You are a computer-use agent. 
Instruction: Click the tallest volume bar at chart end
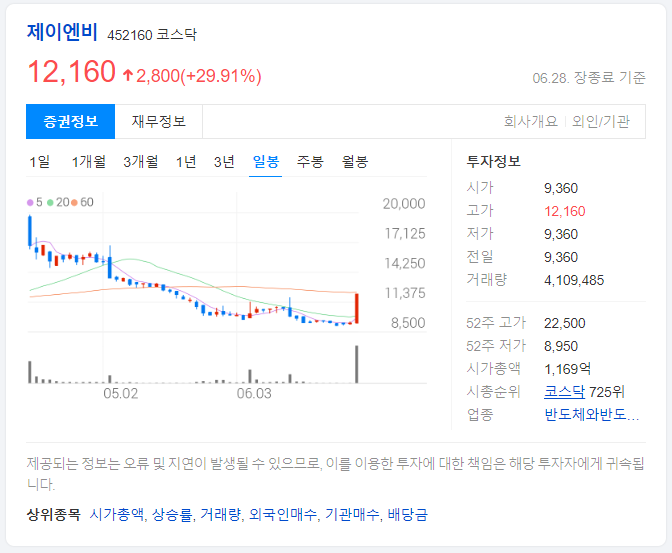coord(357,364)
